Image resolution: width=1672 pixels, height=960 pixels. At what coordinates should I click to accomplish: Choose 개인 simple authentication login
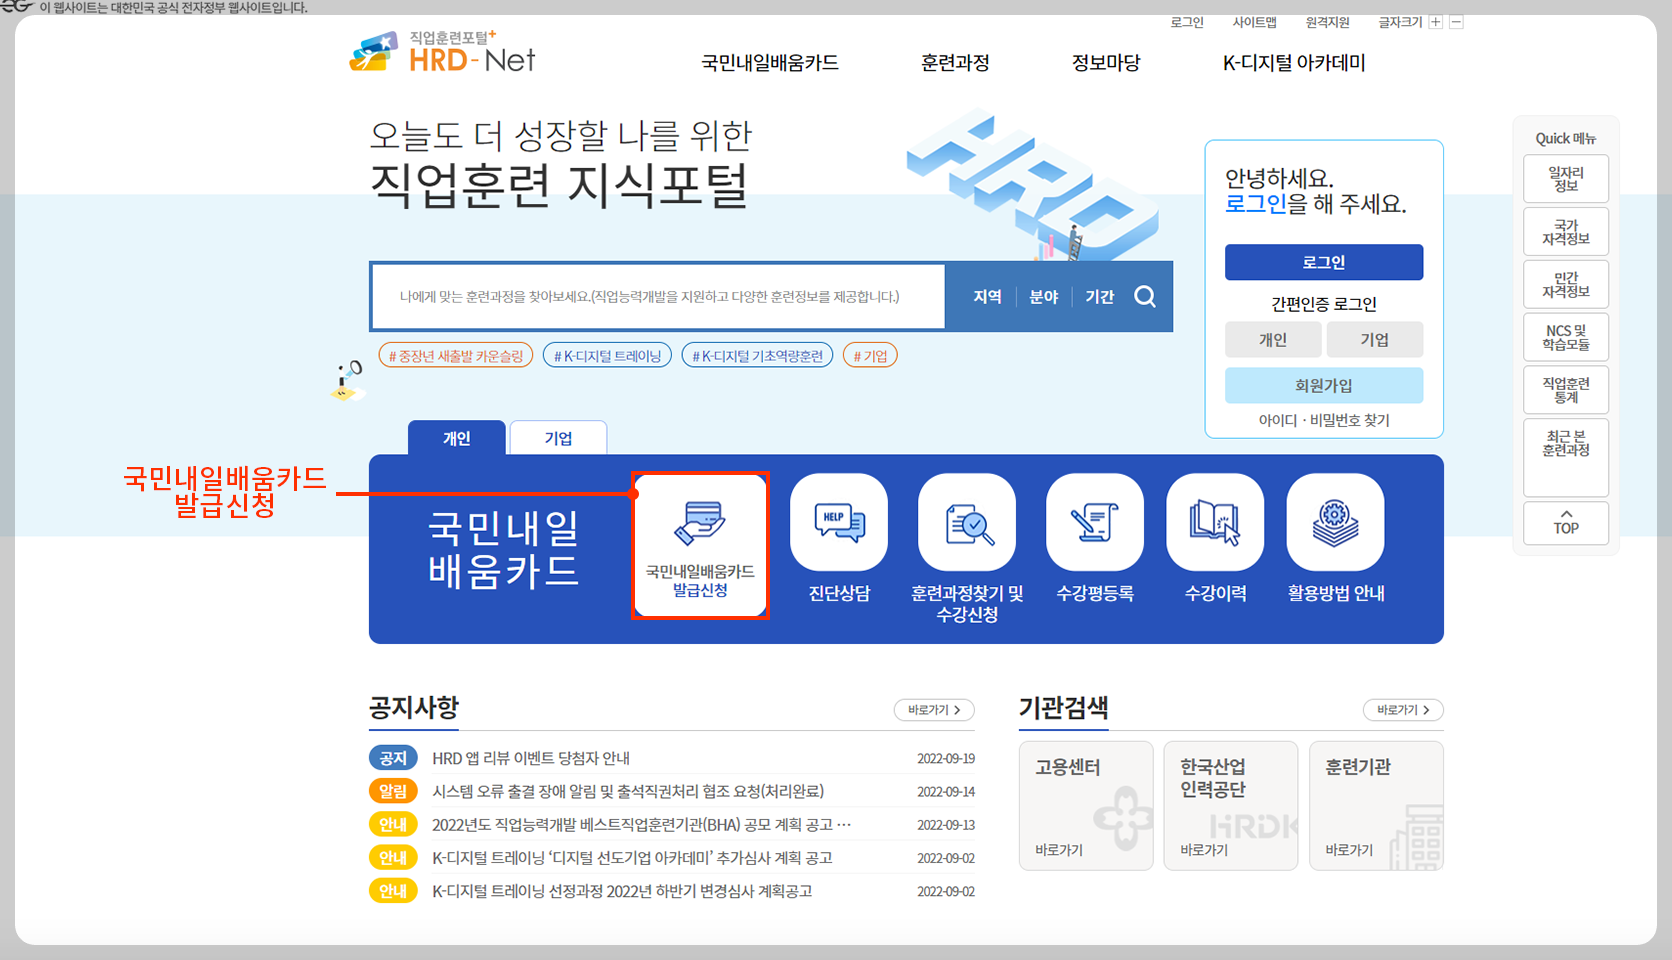click(x=1273, y=340)
